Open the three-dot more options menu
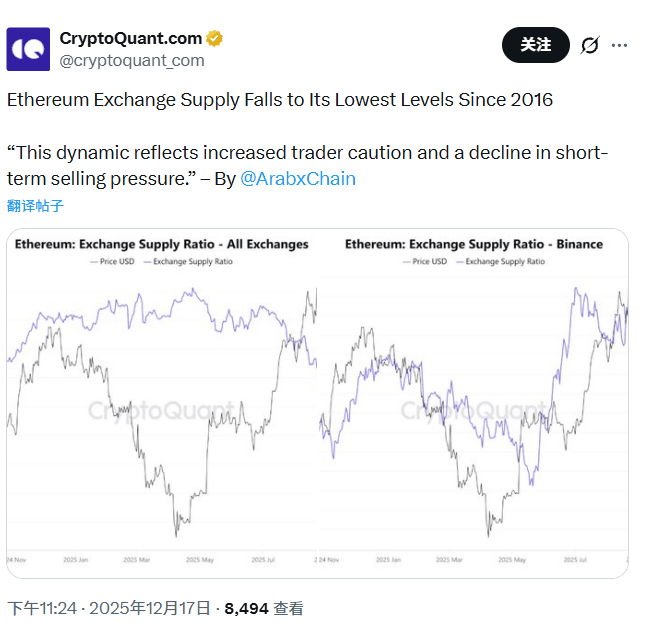The height and width of the screenshot is (628, 646). point(620,45)
